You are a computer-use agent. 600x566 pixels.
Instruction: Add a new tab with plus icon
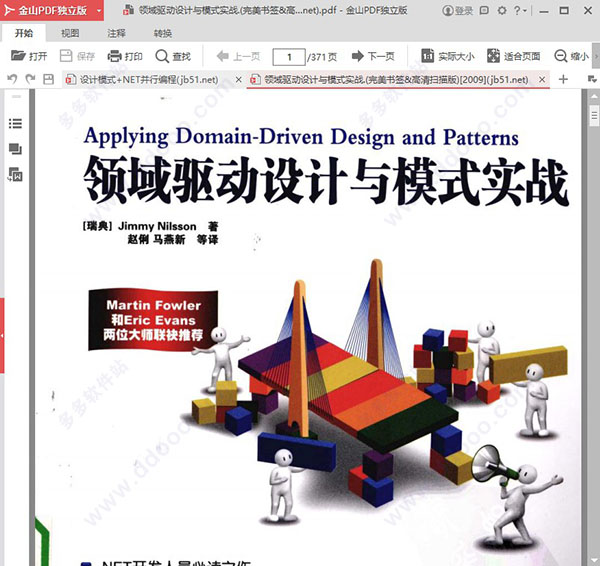coord(563,79)
